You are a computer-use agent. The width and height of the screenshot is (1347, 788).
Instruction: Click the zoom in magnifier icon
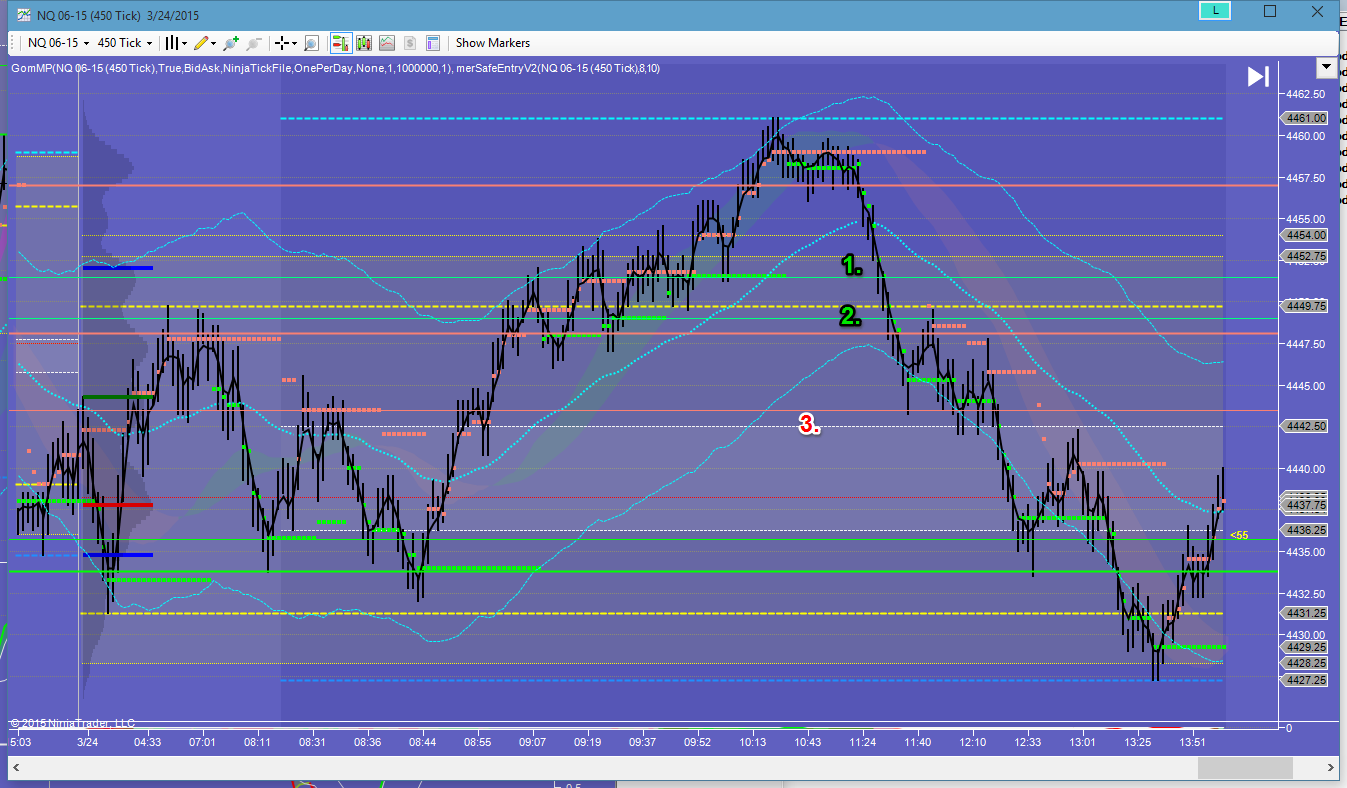(232, 43)
